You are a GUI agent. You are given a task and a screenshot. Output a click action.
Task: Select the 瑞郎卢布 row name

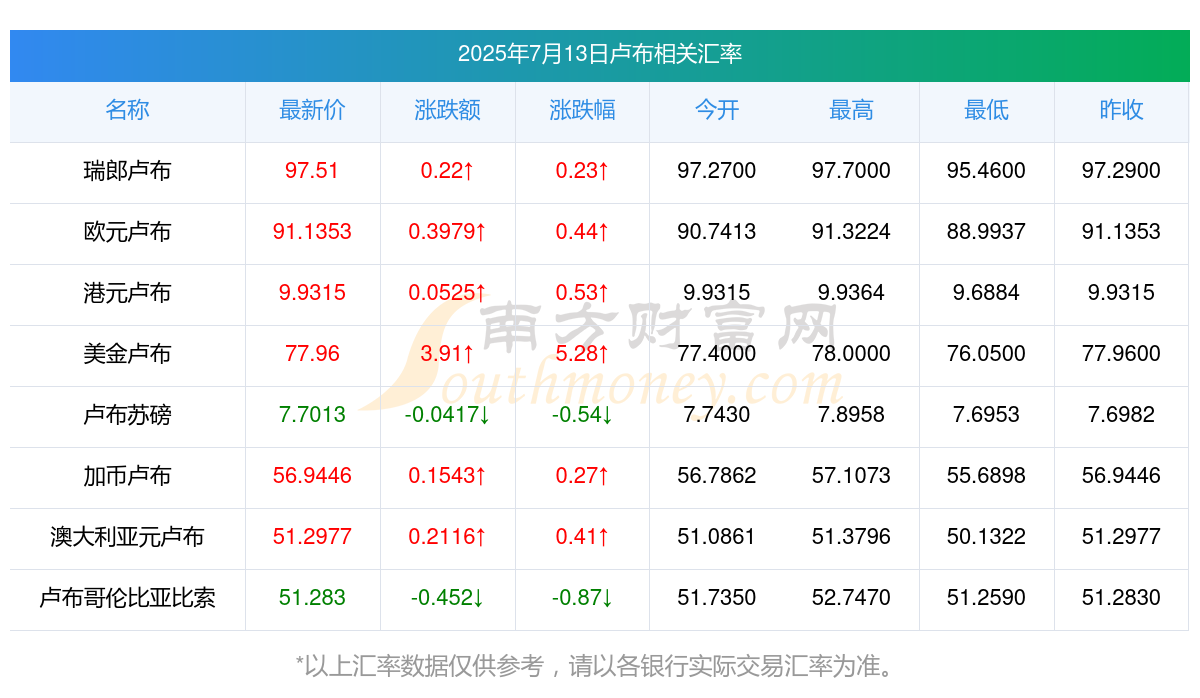click(127, 171)
